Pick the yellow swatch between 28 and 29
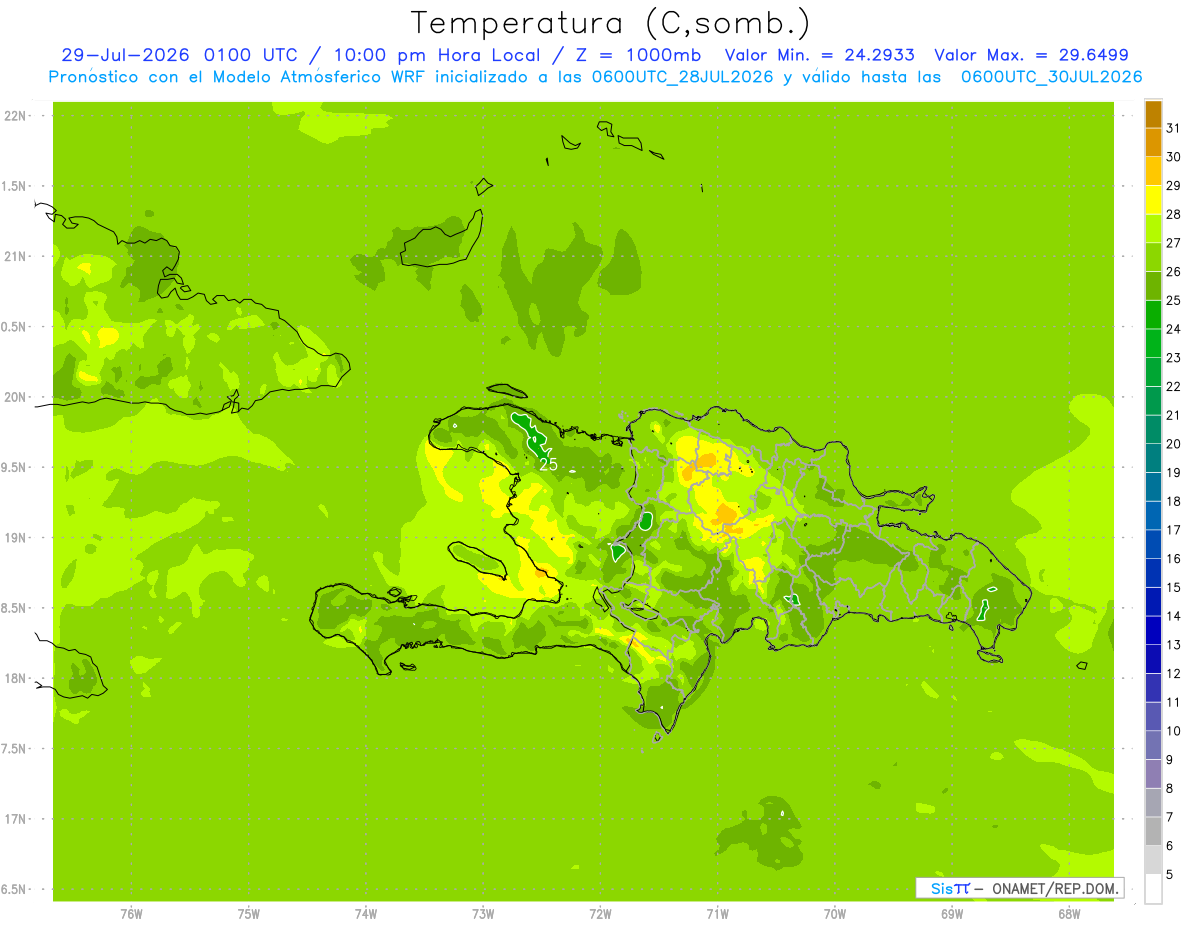1200x927 pixels. (x=1153, y=200)
